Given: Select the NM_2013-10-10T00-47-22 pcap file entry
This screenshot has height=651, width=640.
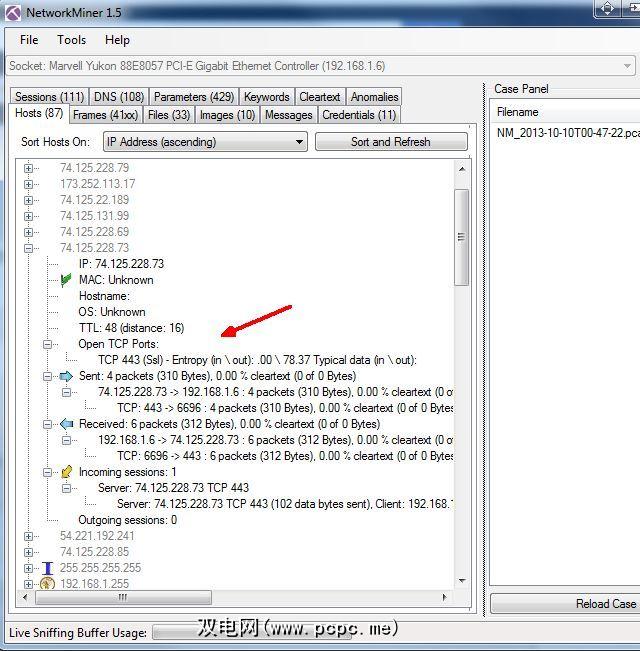Looking at the screenshot, I should [568, 133].
